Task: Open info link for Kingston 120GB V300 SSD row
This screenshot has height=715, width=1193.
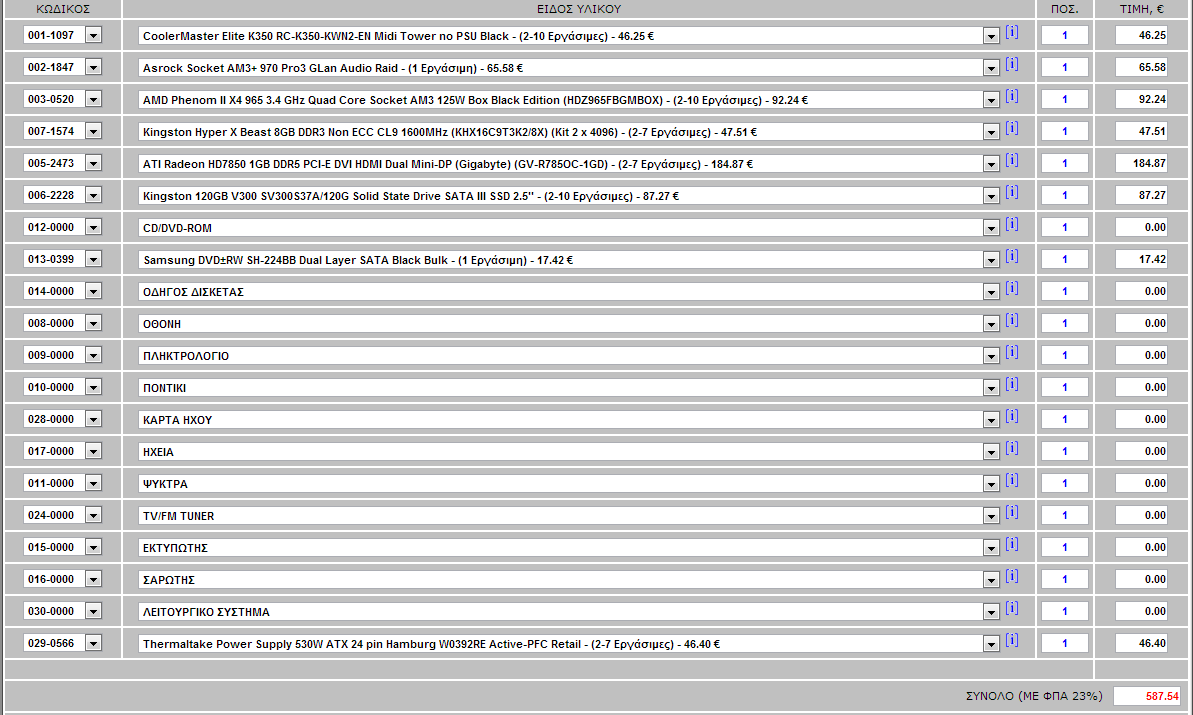Action: 1012,192
